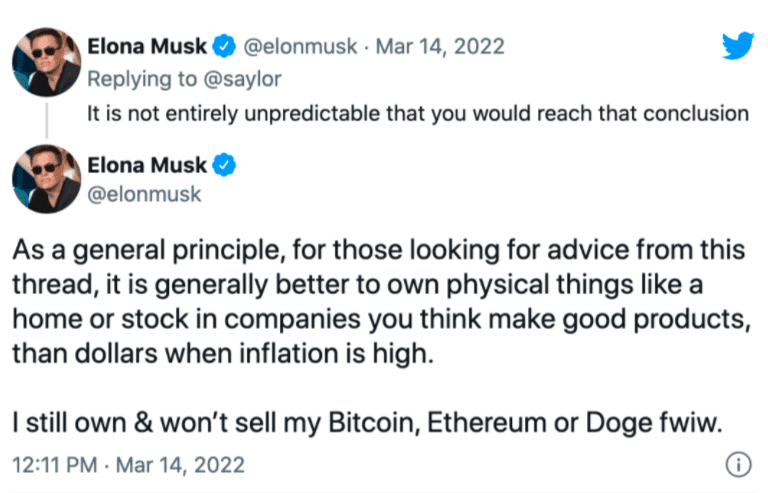
Task: Click verified badge beside main tweet's author name
Action: click(x=225, y=165)
